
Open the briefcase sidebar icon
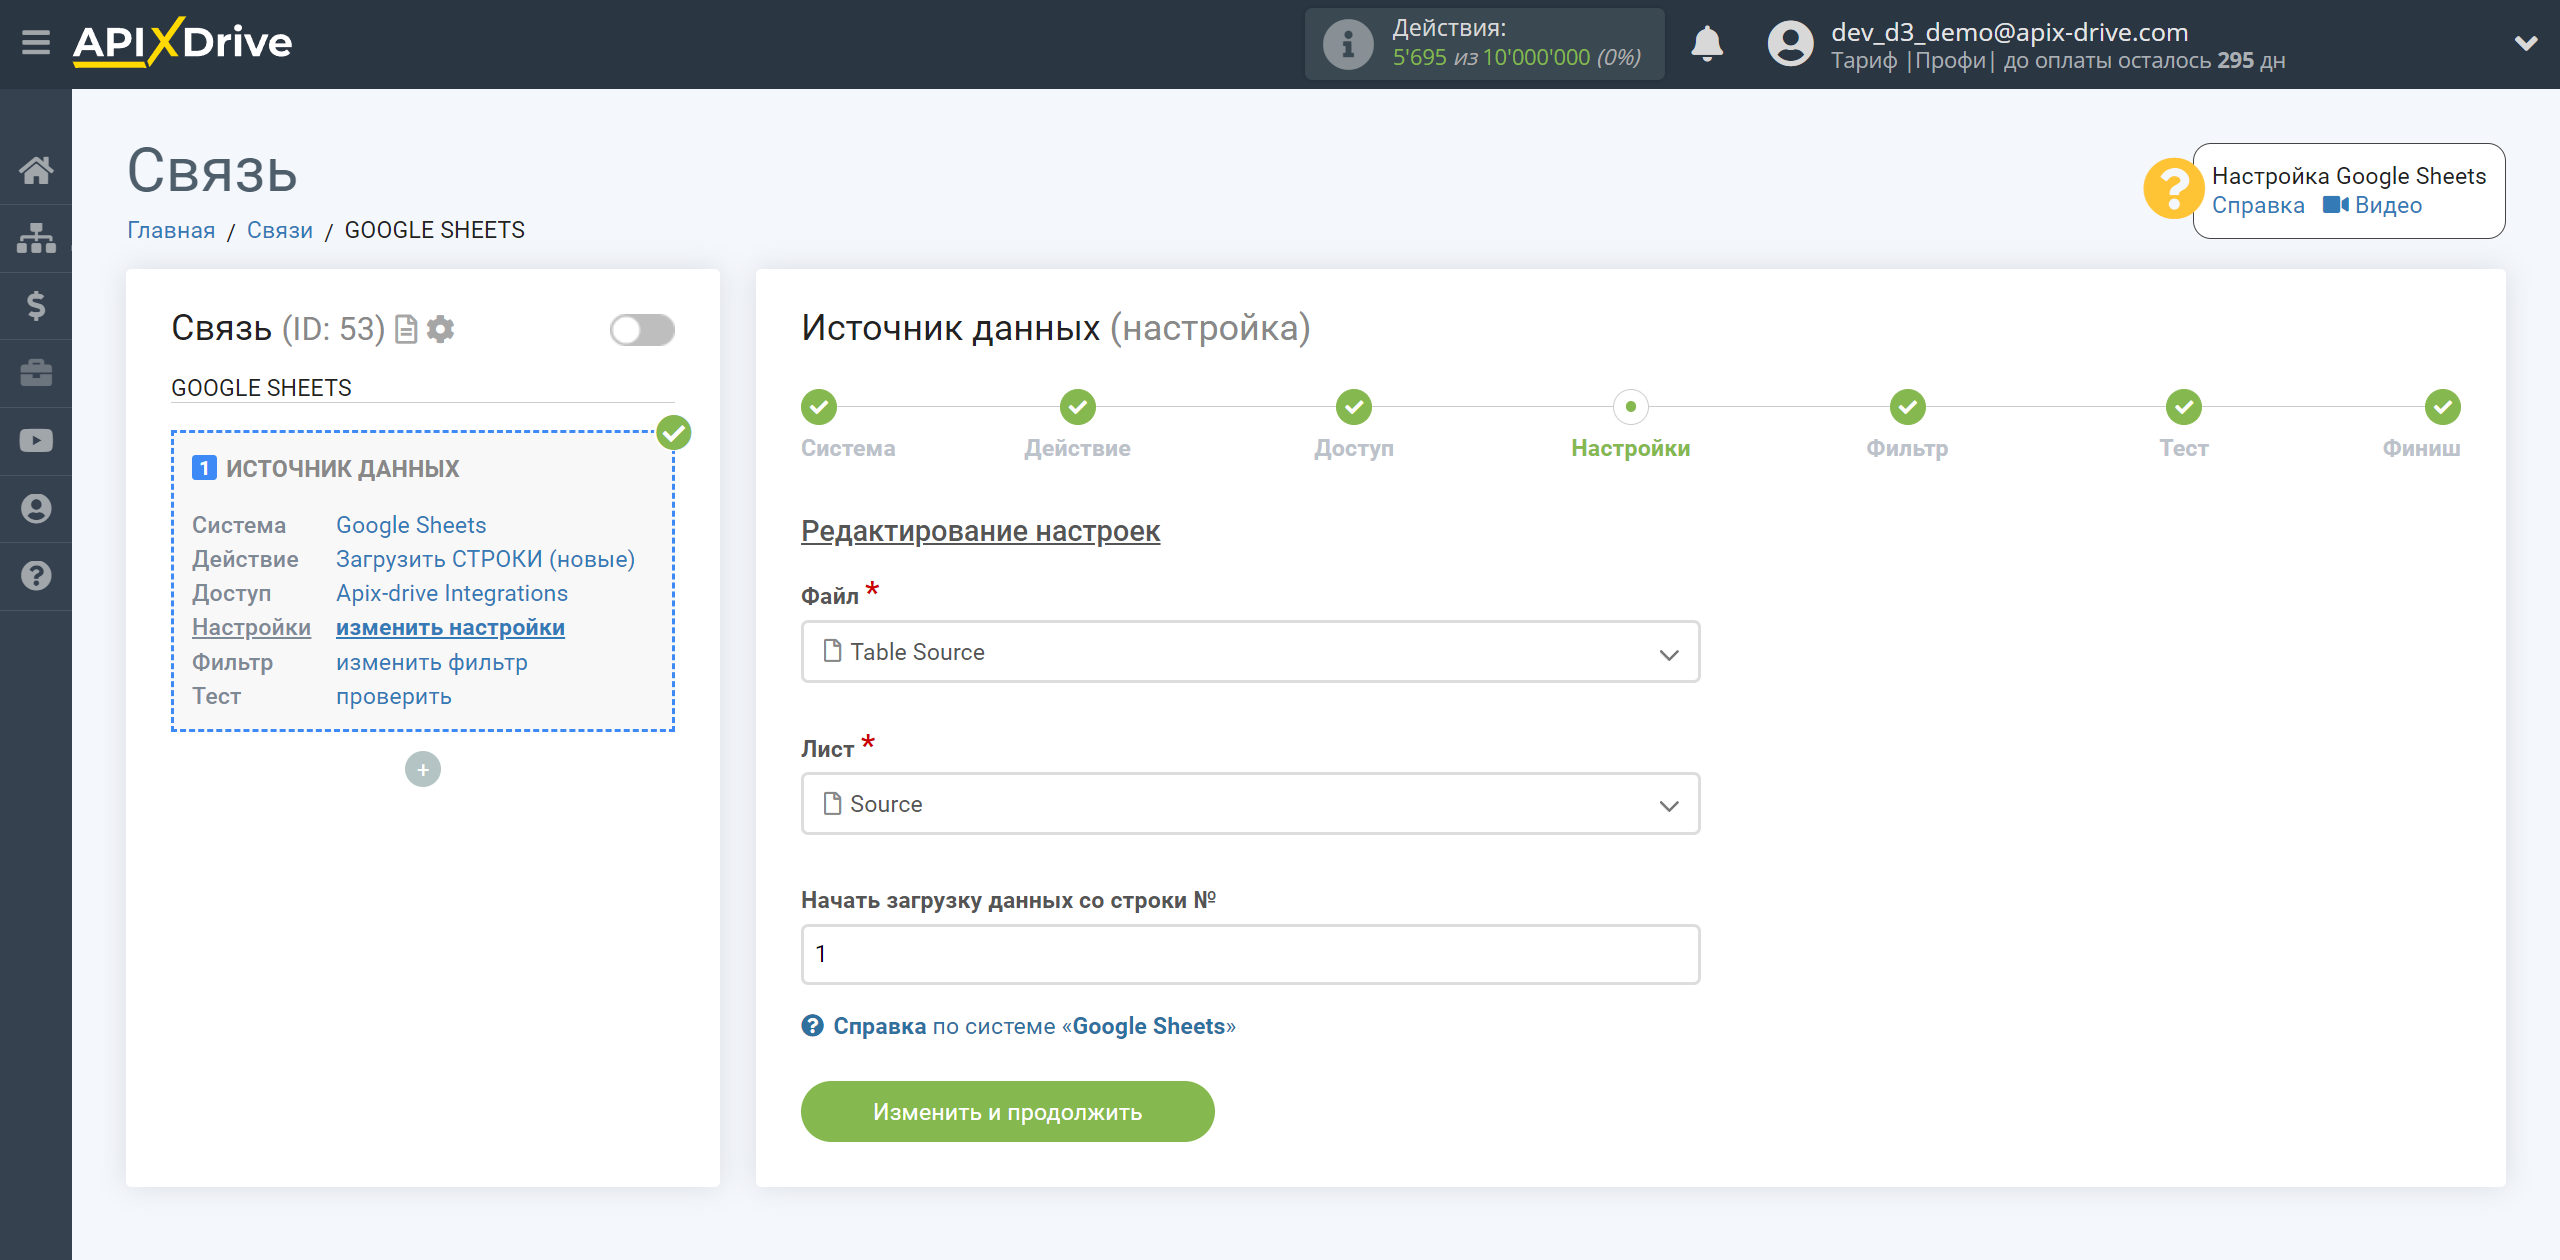point(36,373)
